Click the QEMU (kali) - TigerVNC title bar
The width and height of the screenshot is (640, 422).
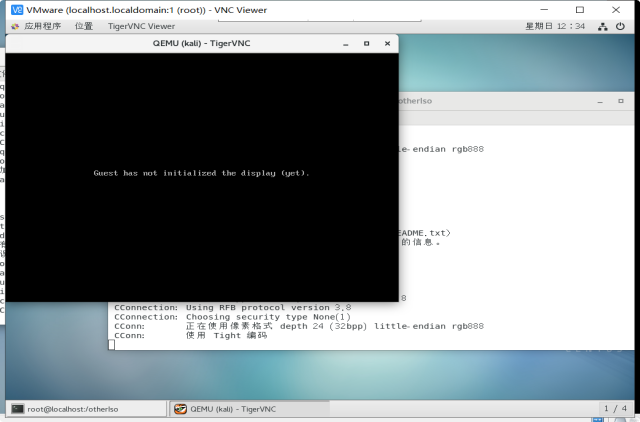click(202, 43)
